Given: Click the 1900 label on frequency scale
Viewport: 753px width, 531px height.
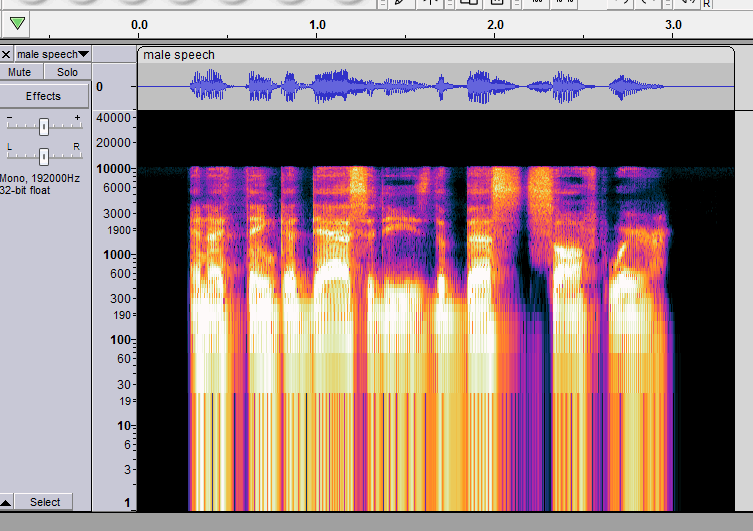Looking at the screenshot, I should [x=119, y=230].
